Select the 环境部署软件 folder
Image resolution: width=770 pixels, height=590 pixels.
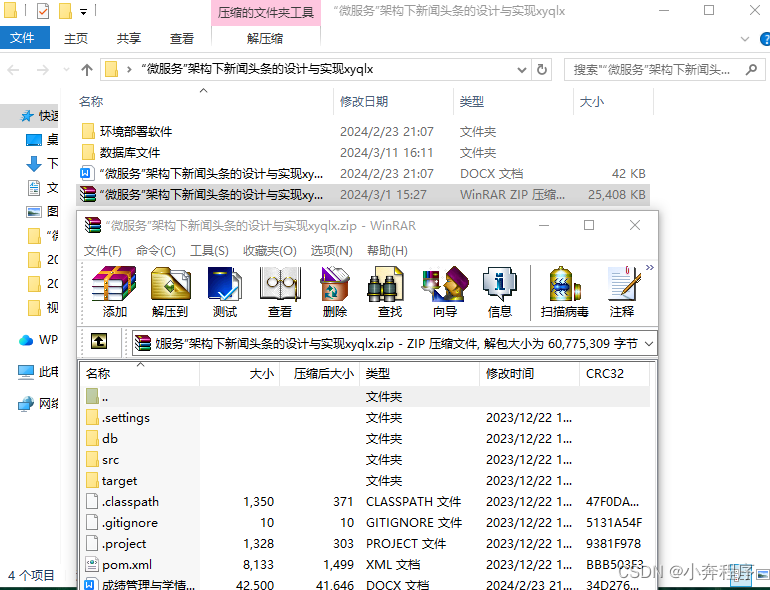coord(363,132)
